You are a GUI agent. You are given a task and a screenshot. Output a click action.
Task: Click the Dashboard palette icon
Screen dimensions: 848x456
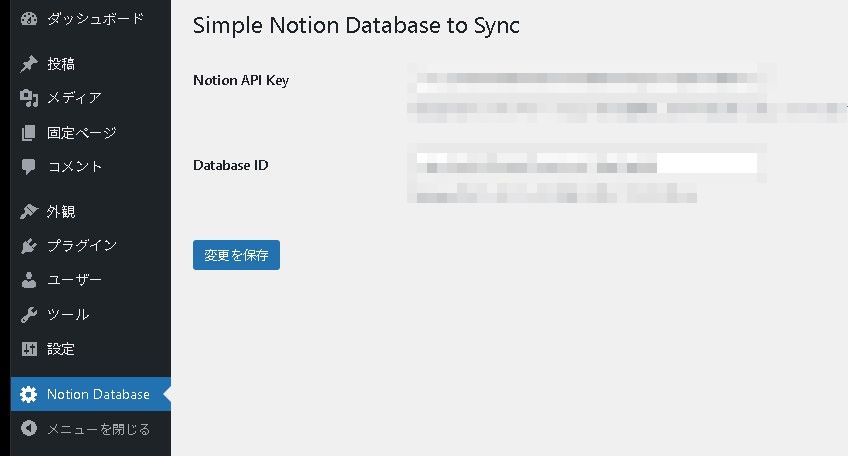(x=29, y=19)
